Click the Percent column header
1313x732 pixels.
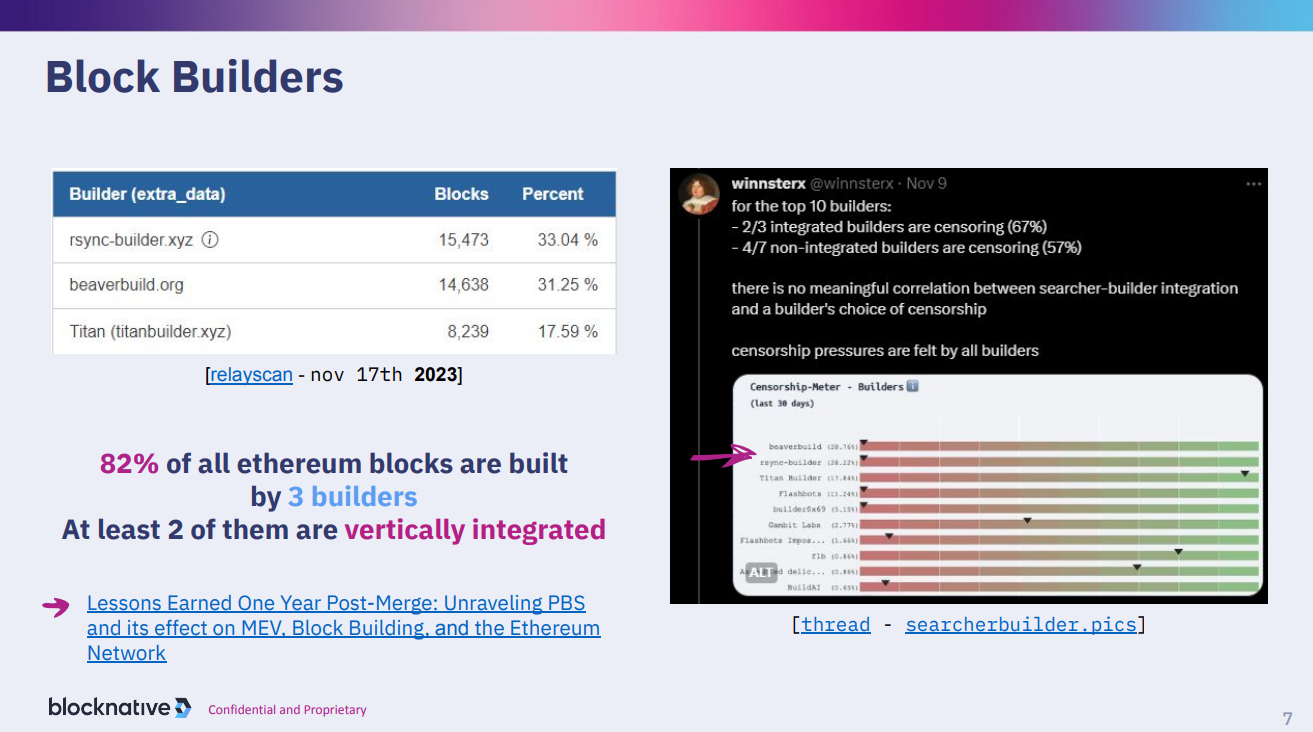coord(552,194)
